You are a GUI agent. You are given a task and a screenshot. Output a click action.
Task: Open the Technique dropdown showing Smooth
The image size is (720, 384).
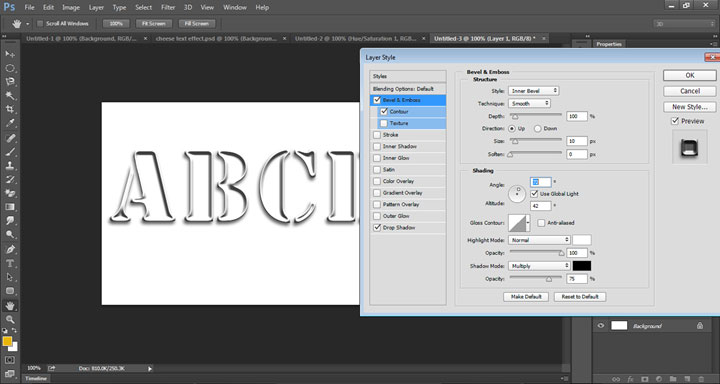tap(529, 104)
